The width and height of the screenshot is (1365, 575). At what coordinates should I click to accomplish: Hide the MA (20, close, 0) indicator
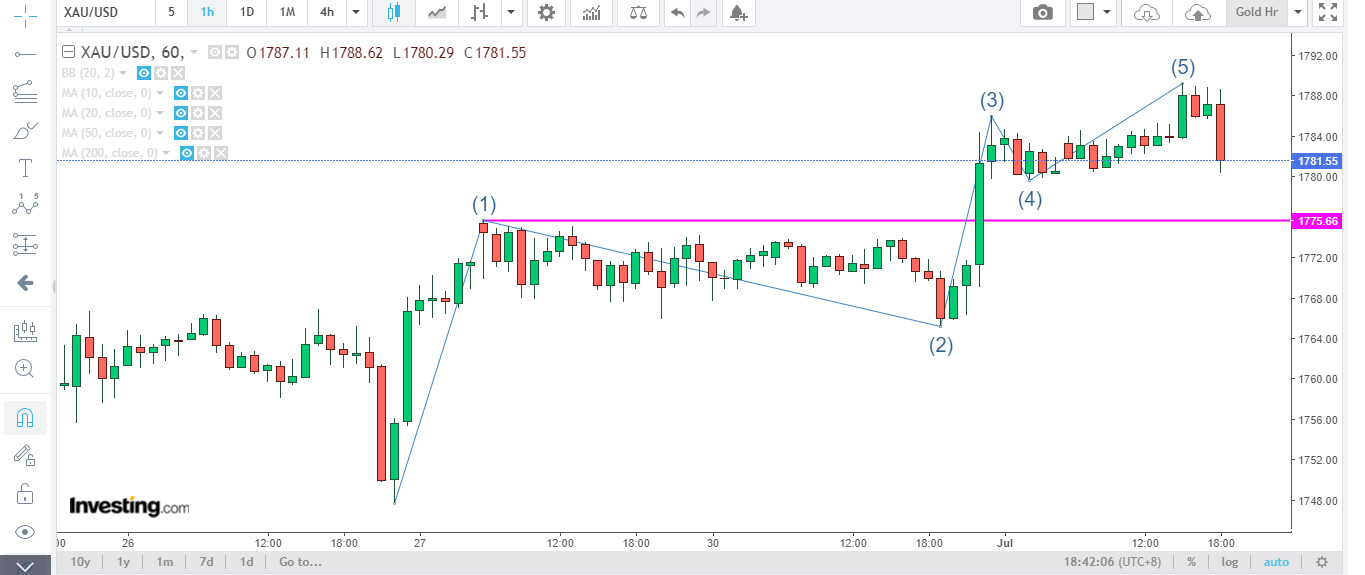point(181,113)
